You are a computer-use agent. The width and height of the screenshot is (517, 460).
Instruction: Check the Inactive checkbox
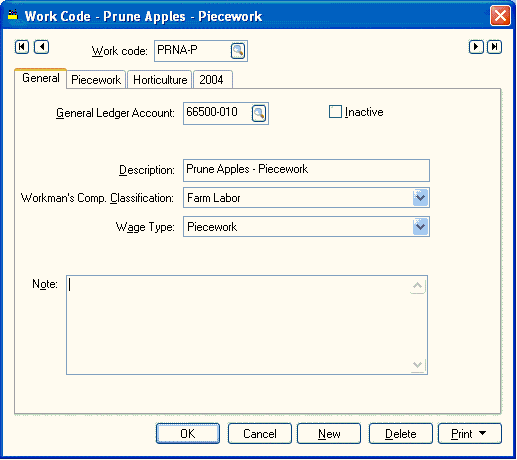(335, 112)
